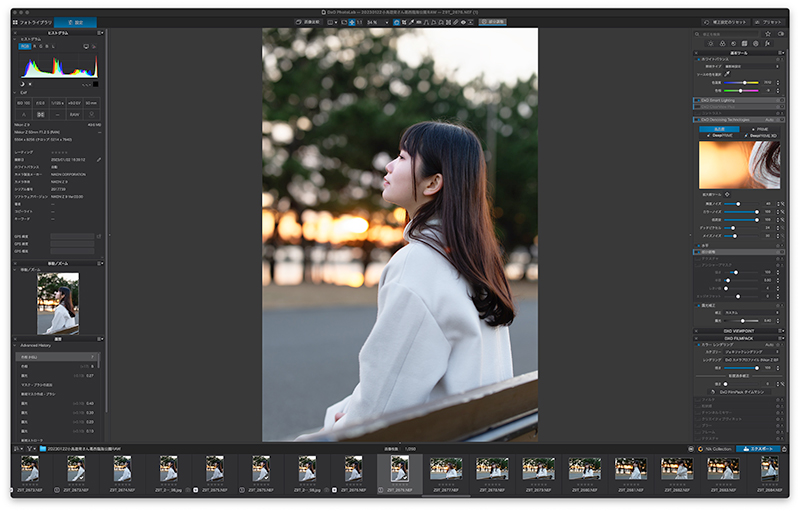Set zoom to 1:1 in toolbar
Screen dimensions: 800x511
pyautogui.click(x=359, y=22)
